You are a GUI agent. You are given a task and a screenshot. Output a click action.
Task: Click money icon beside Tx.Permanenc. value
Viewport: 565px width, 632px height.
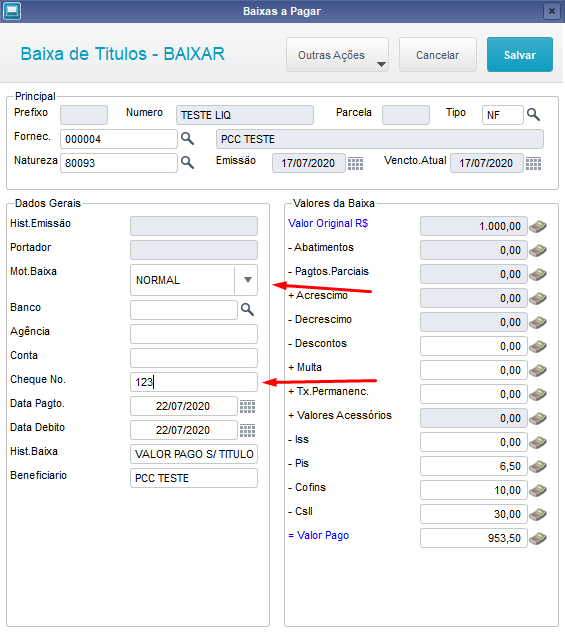point(538,395)
